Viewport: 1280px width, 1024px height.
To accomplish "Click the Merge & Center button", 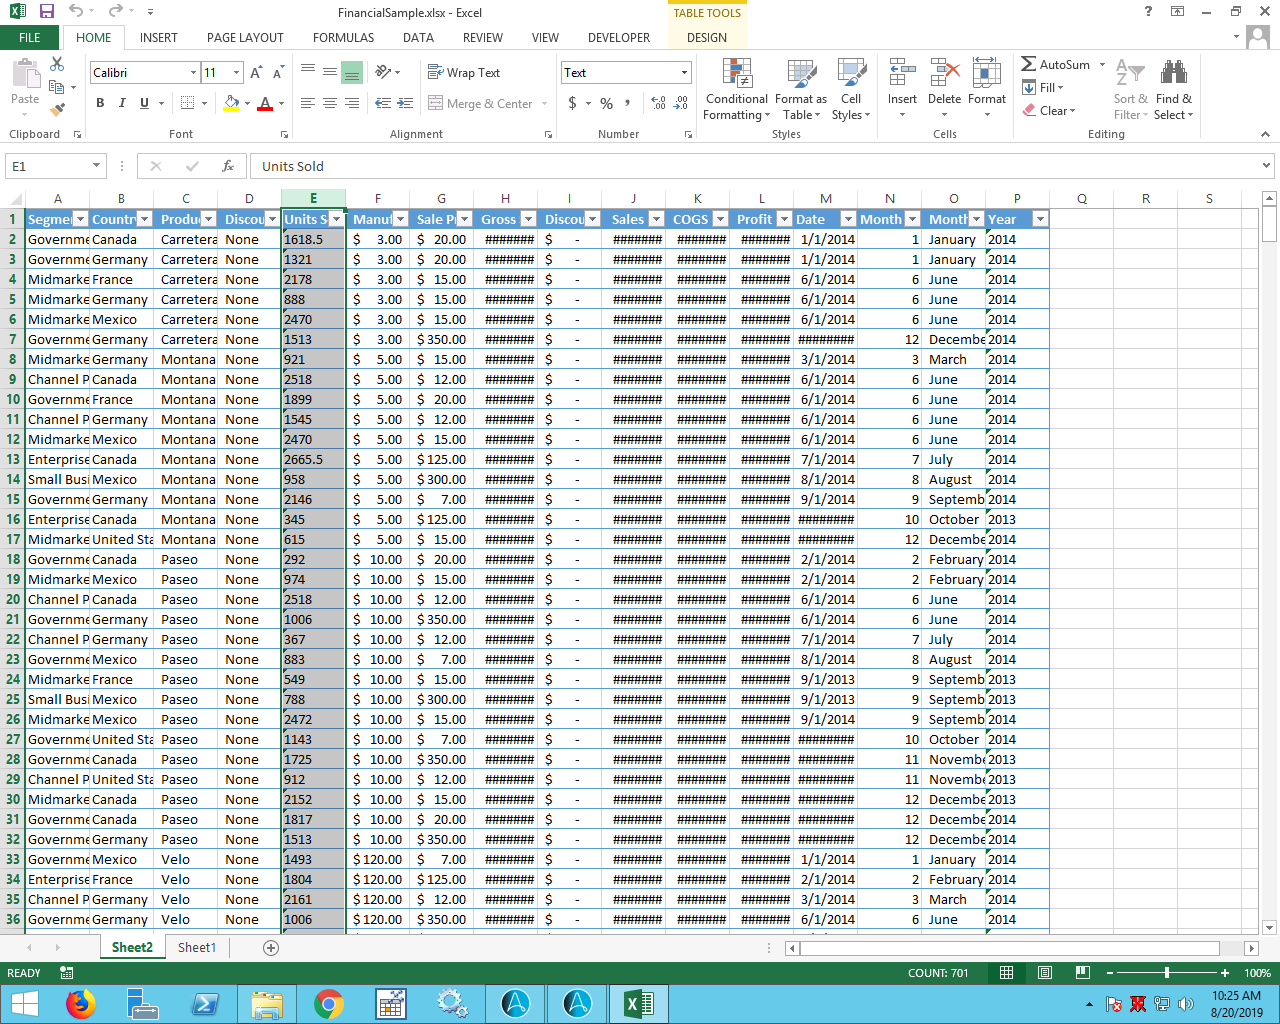I will tap(480, 103).
